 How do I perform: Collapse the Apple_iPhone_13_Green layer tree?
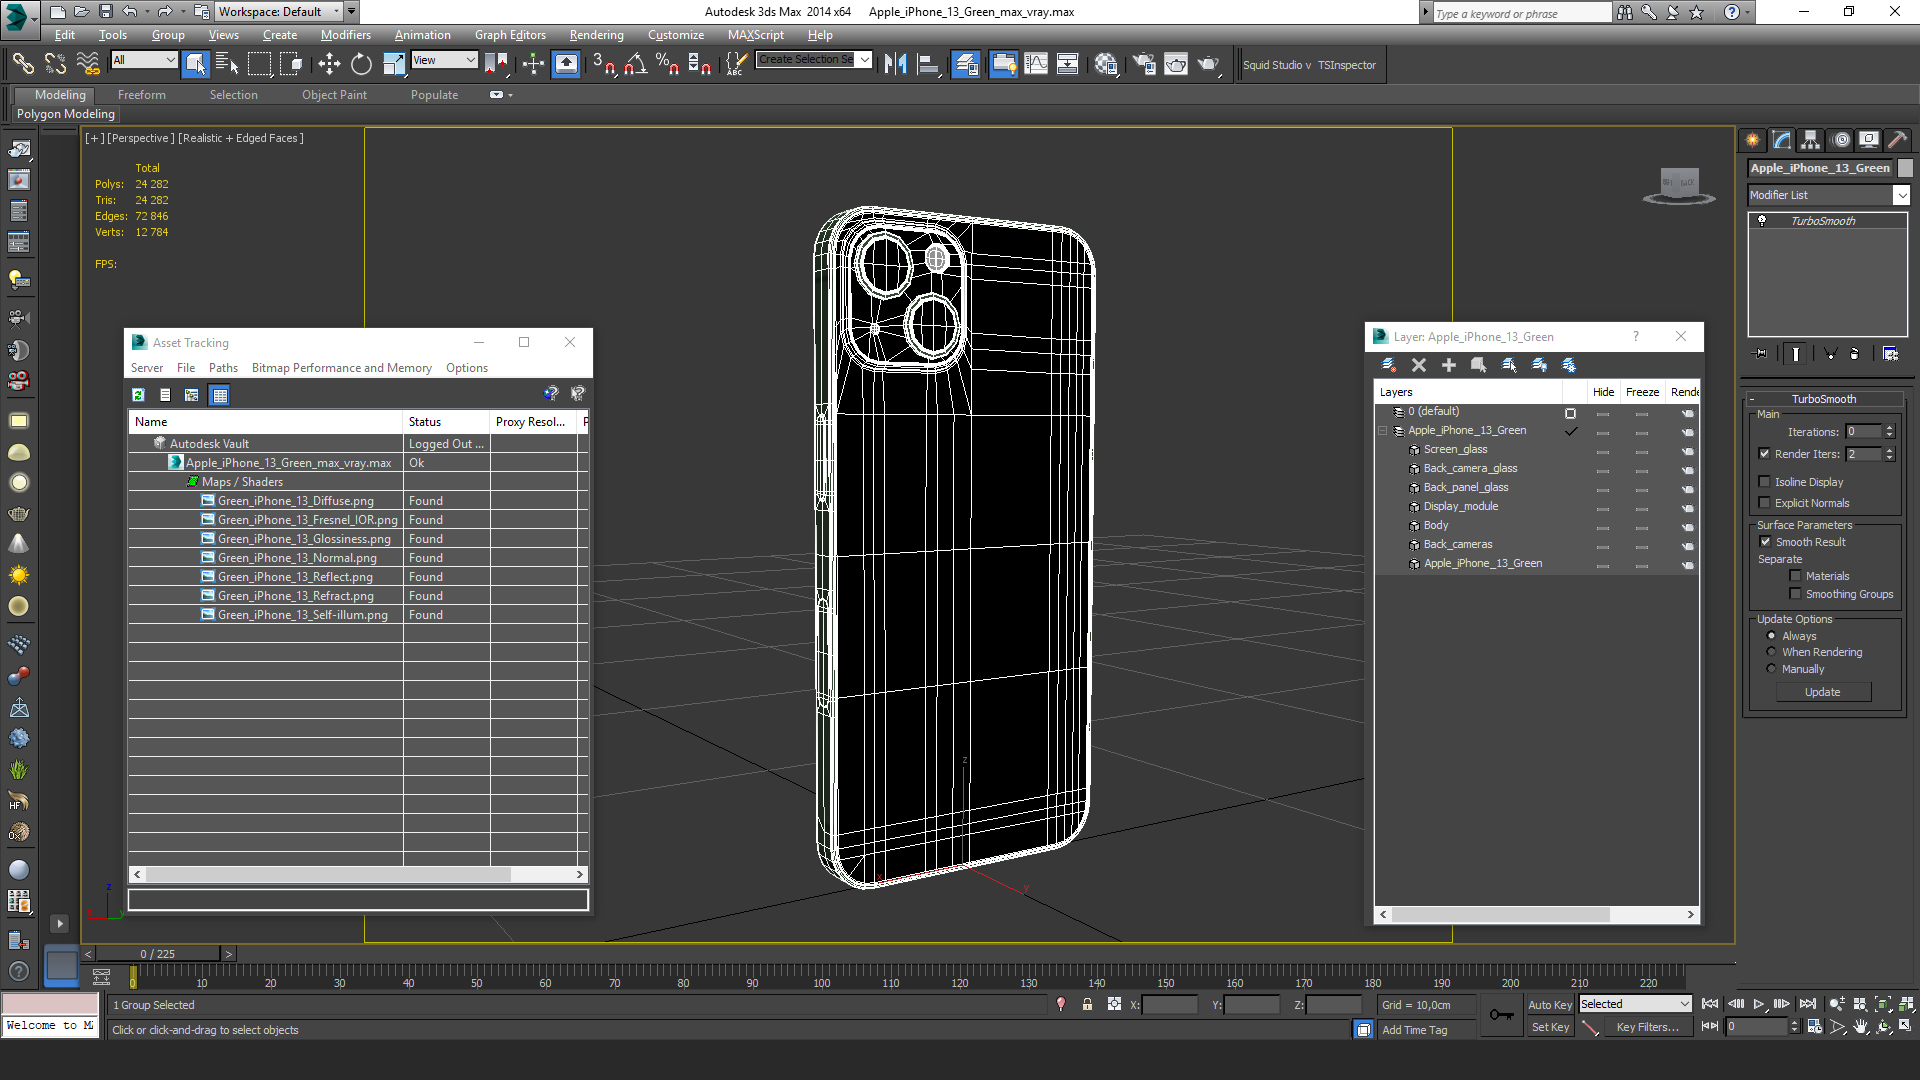pyautogui.click(x=1383, y=431)
